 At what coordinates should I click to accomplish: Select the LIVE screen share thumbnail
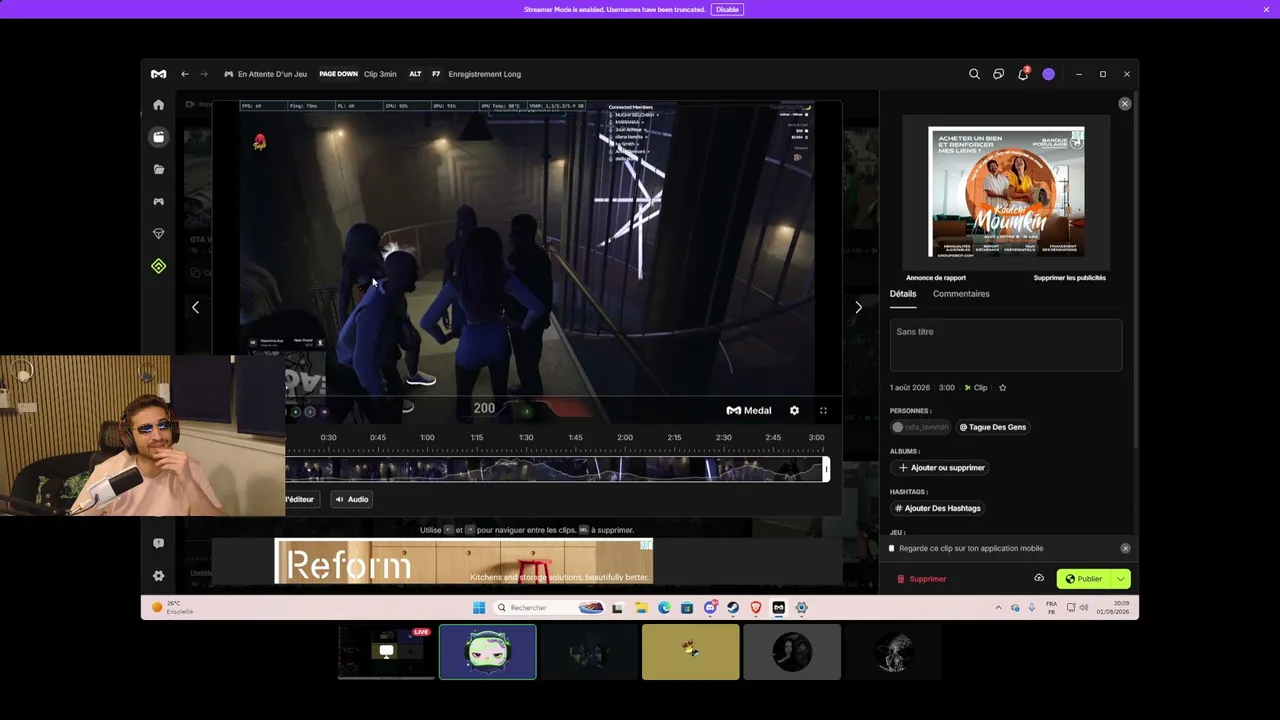pos(386,652)
